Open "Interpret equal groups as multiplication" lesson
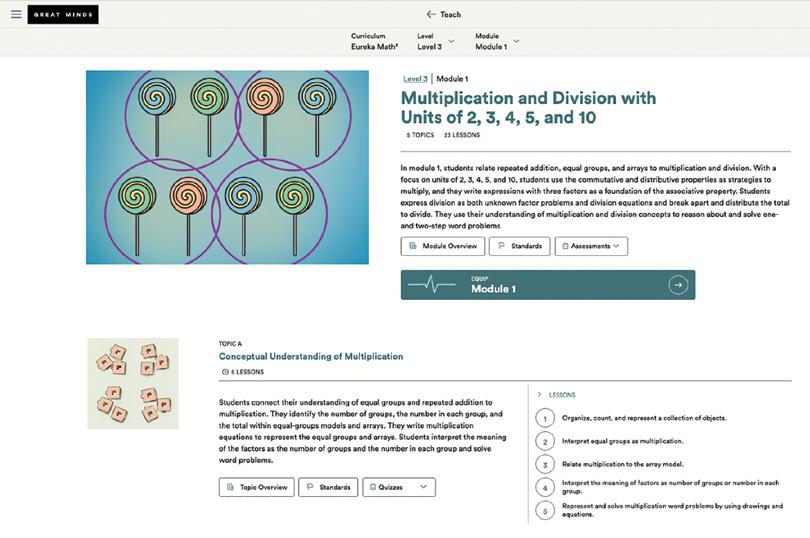810x538 pixels. click(622, 441)
